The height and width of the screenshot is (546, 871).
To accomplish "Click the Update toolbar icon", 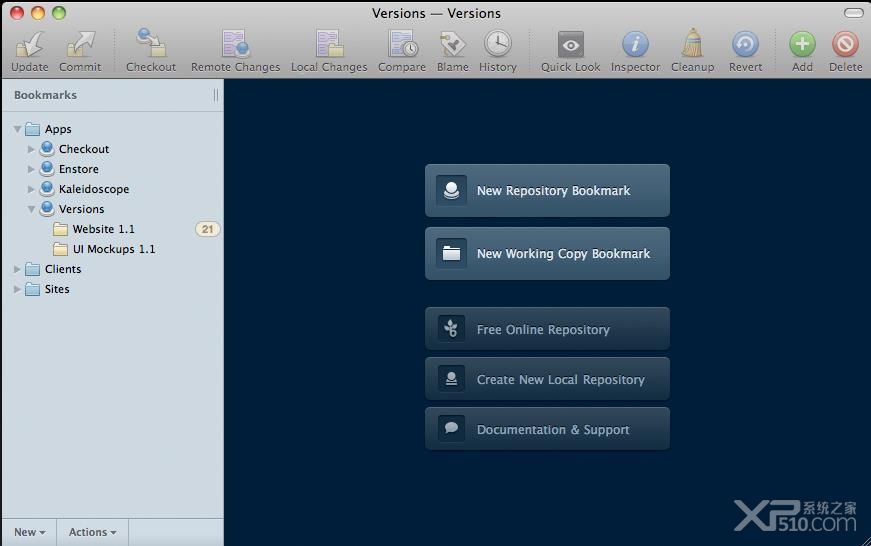I will tap(29, 44).
